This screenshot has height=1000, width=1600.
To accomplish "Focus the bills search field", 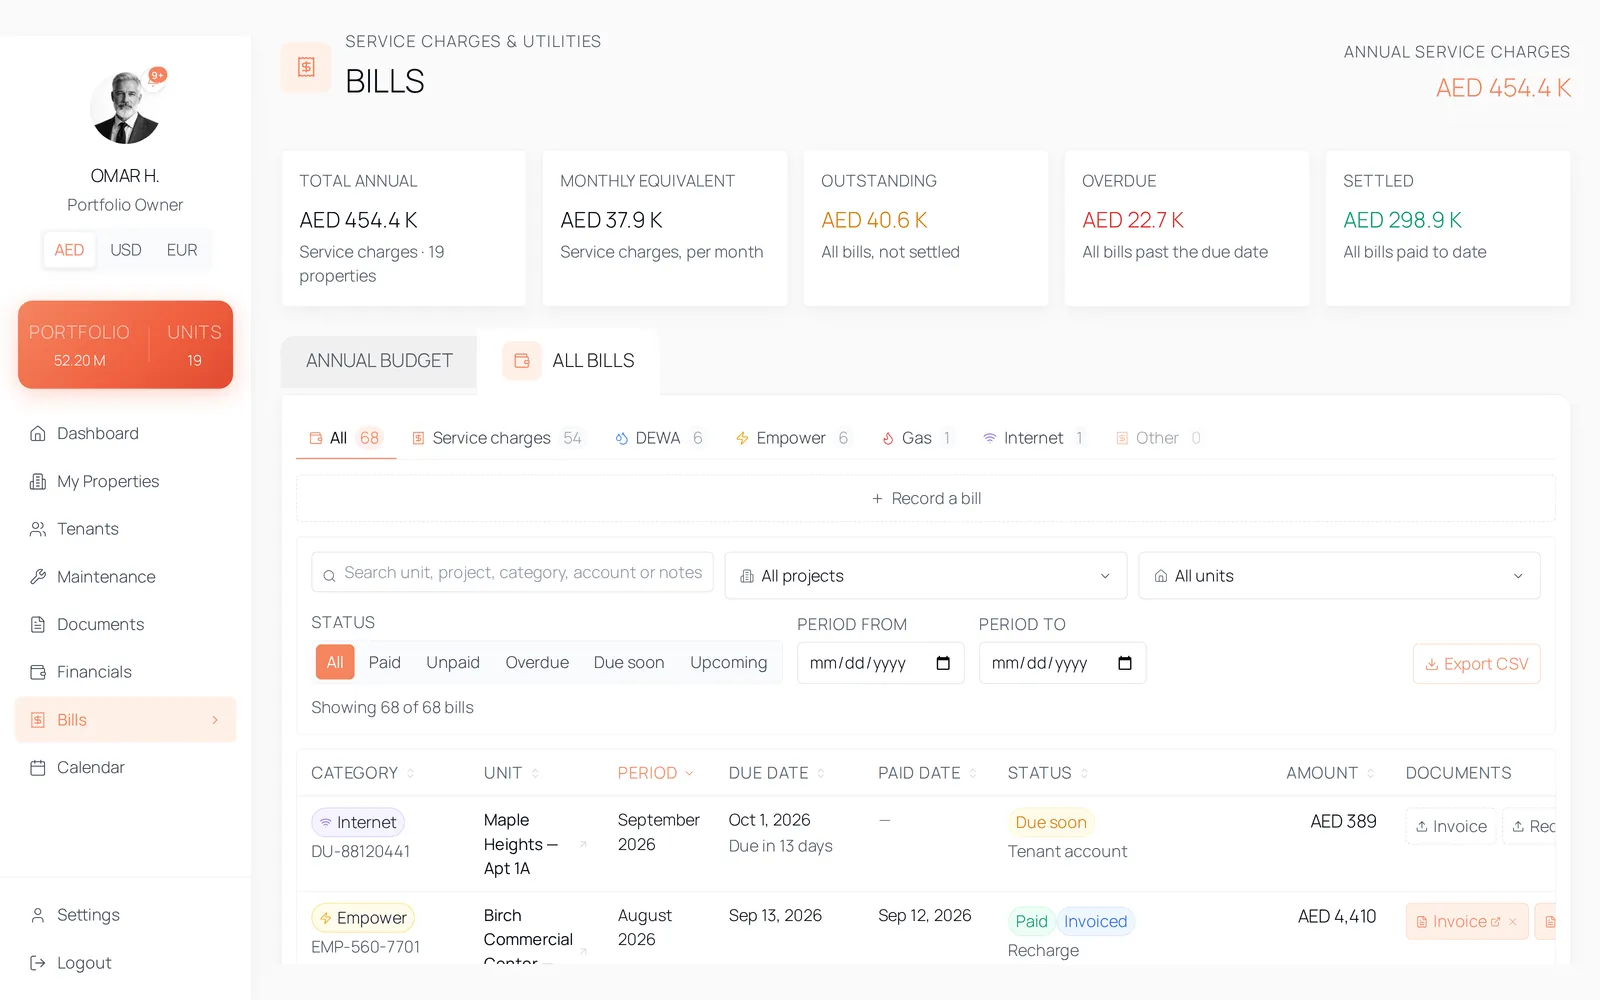I will pos(512,573).
